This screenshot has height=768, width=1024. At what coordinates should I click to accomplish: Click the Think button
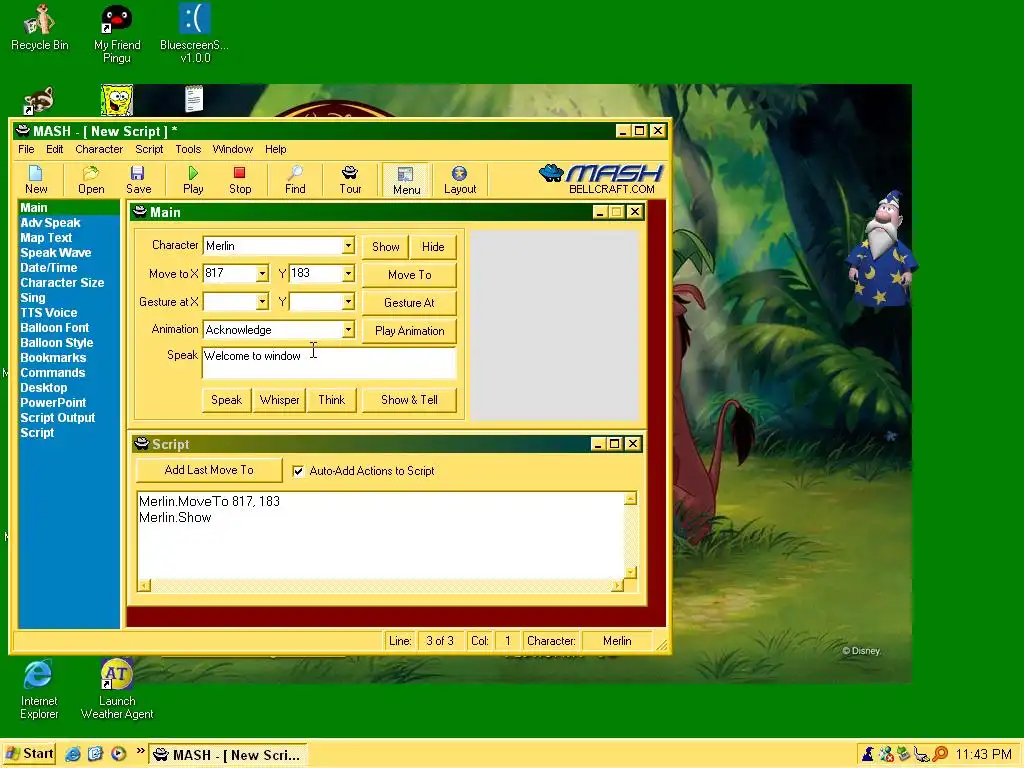tap(331, 400)
